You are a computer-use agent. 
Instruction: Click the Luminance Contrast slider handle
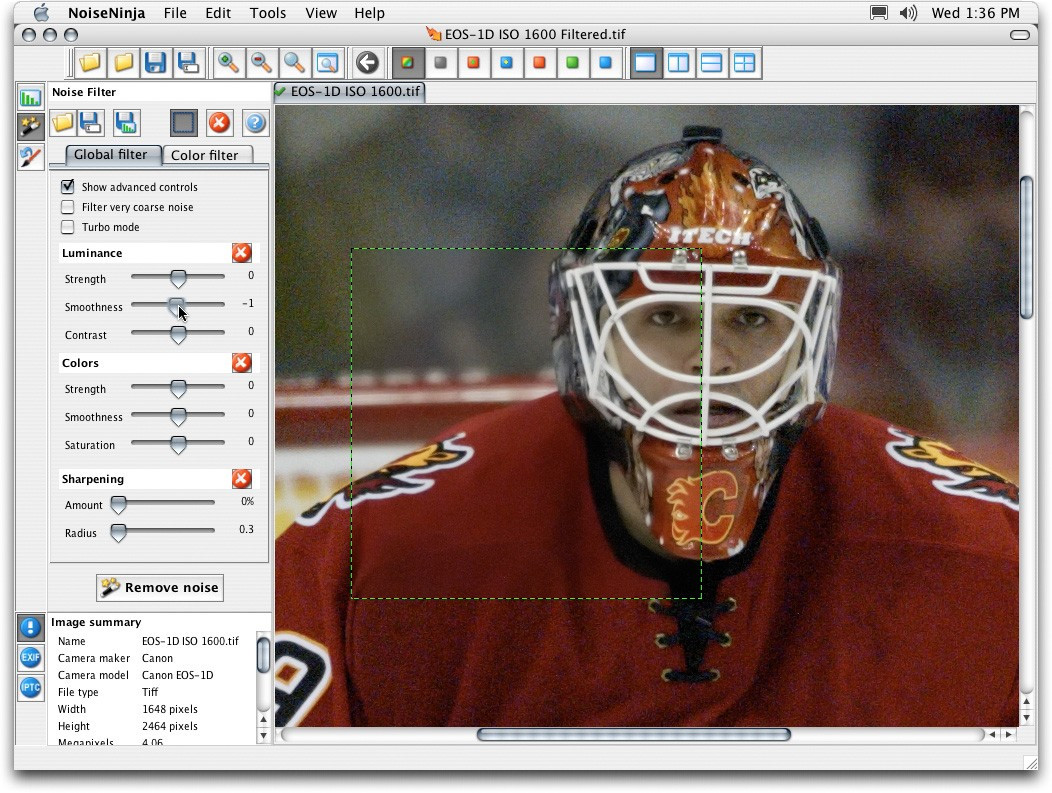click(x=178, y=335)
